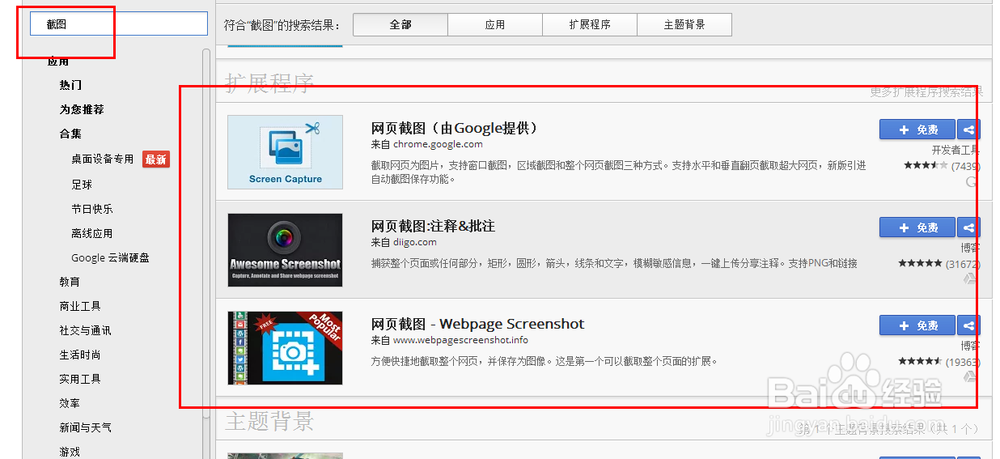Open 桌面设备专用 collection
This screenshot has height=459, width=1000.
tap(102, 159)
